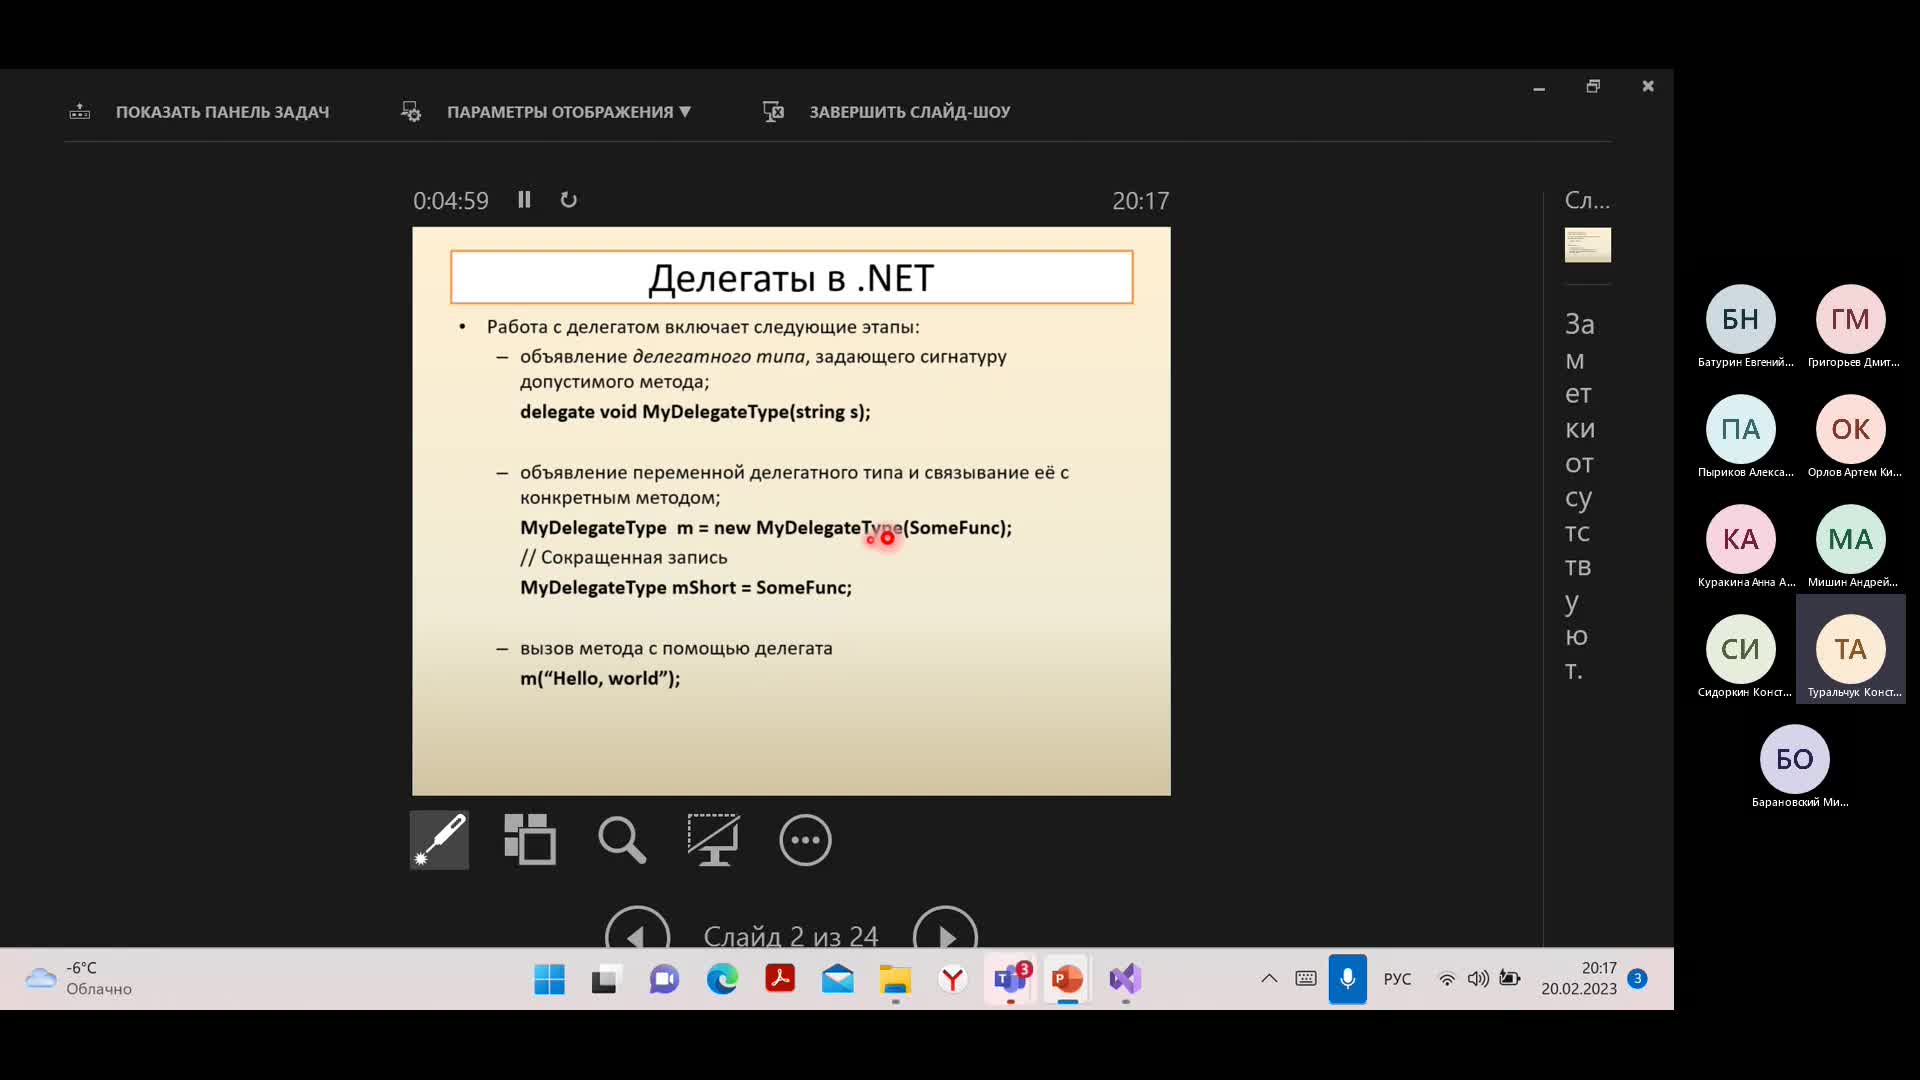Reset the presentation timer
This screenshot has width=1920, height=1080.
pos(568,200)
